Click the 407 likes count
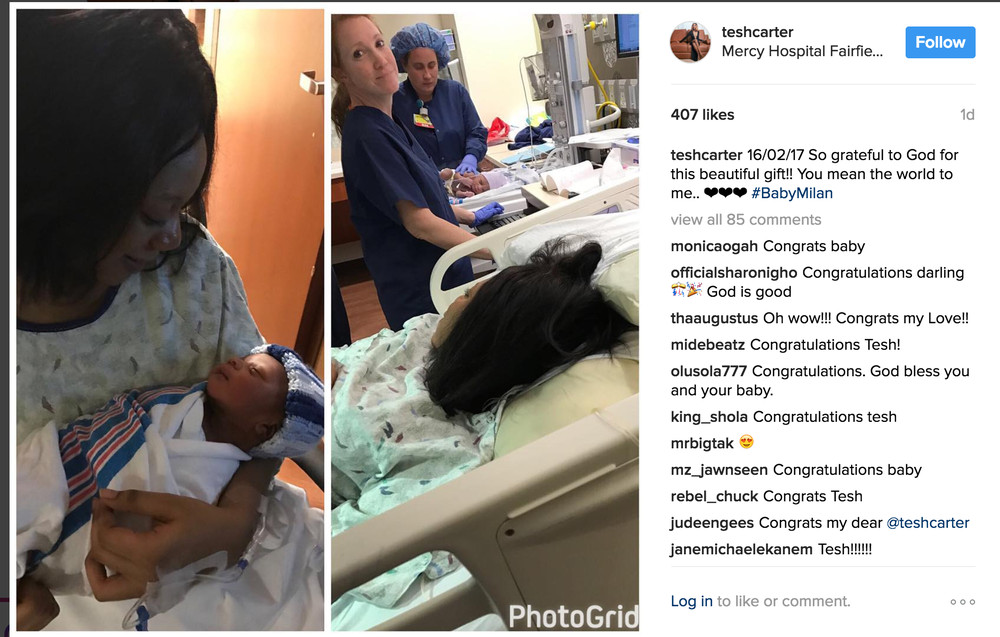1000x637 pixels. (x=702, y=115)
